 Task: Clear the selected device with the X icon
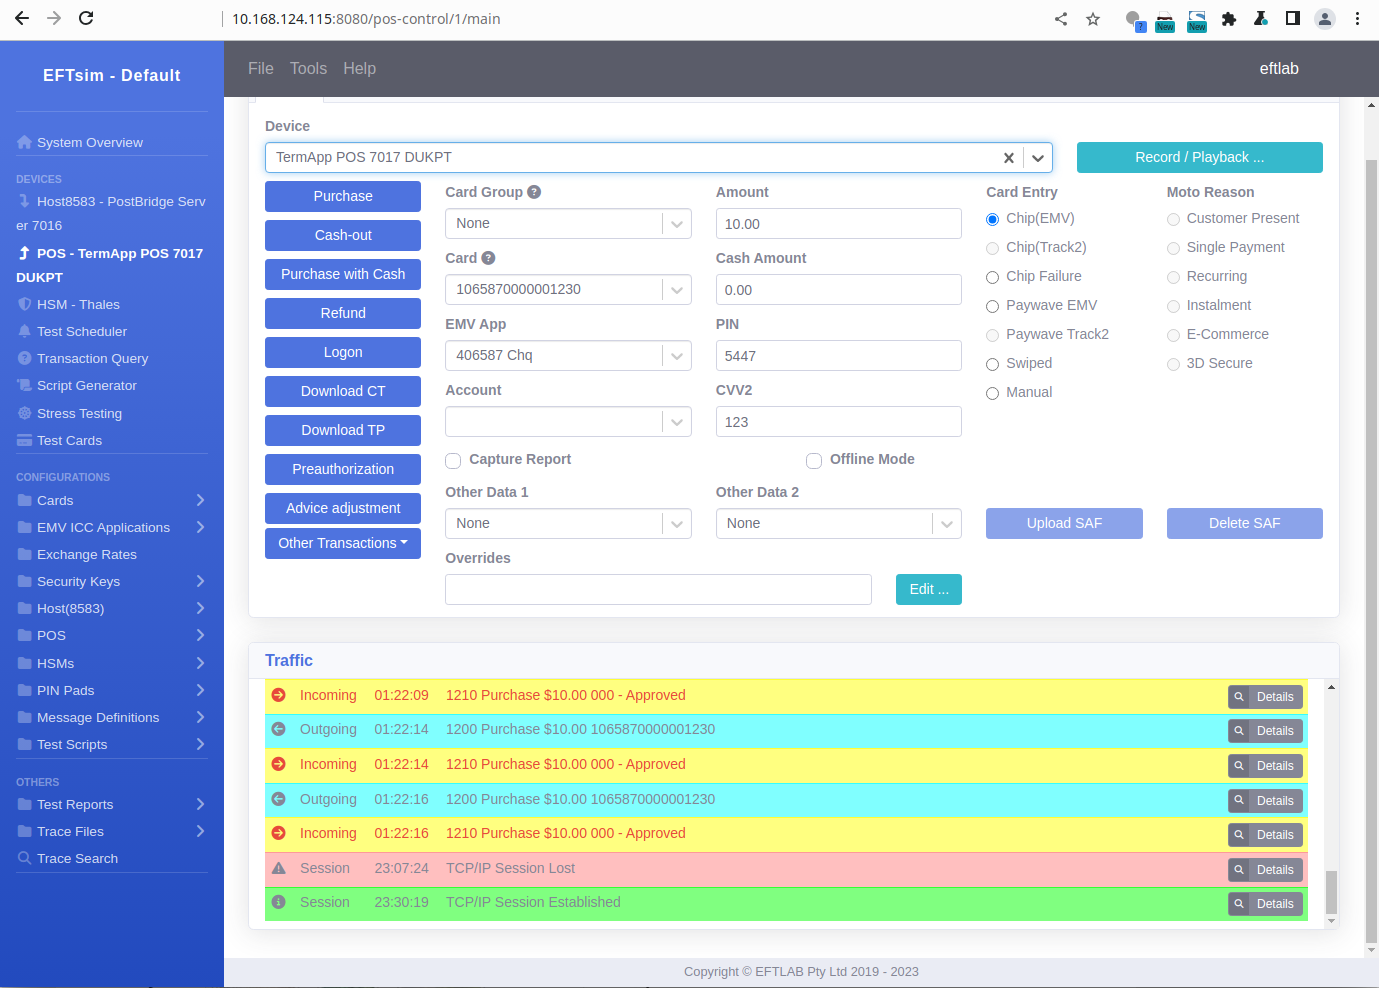(x=1008, y=158)
